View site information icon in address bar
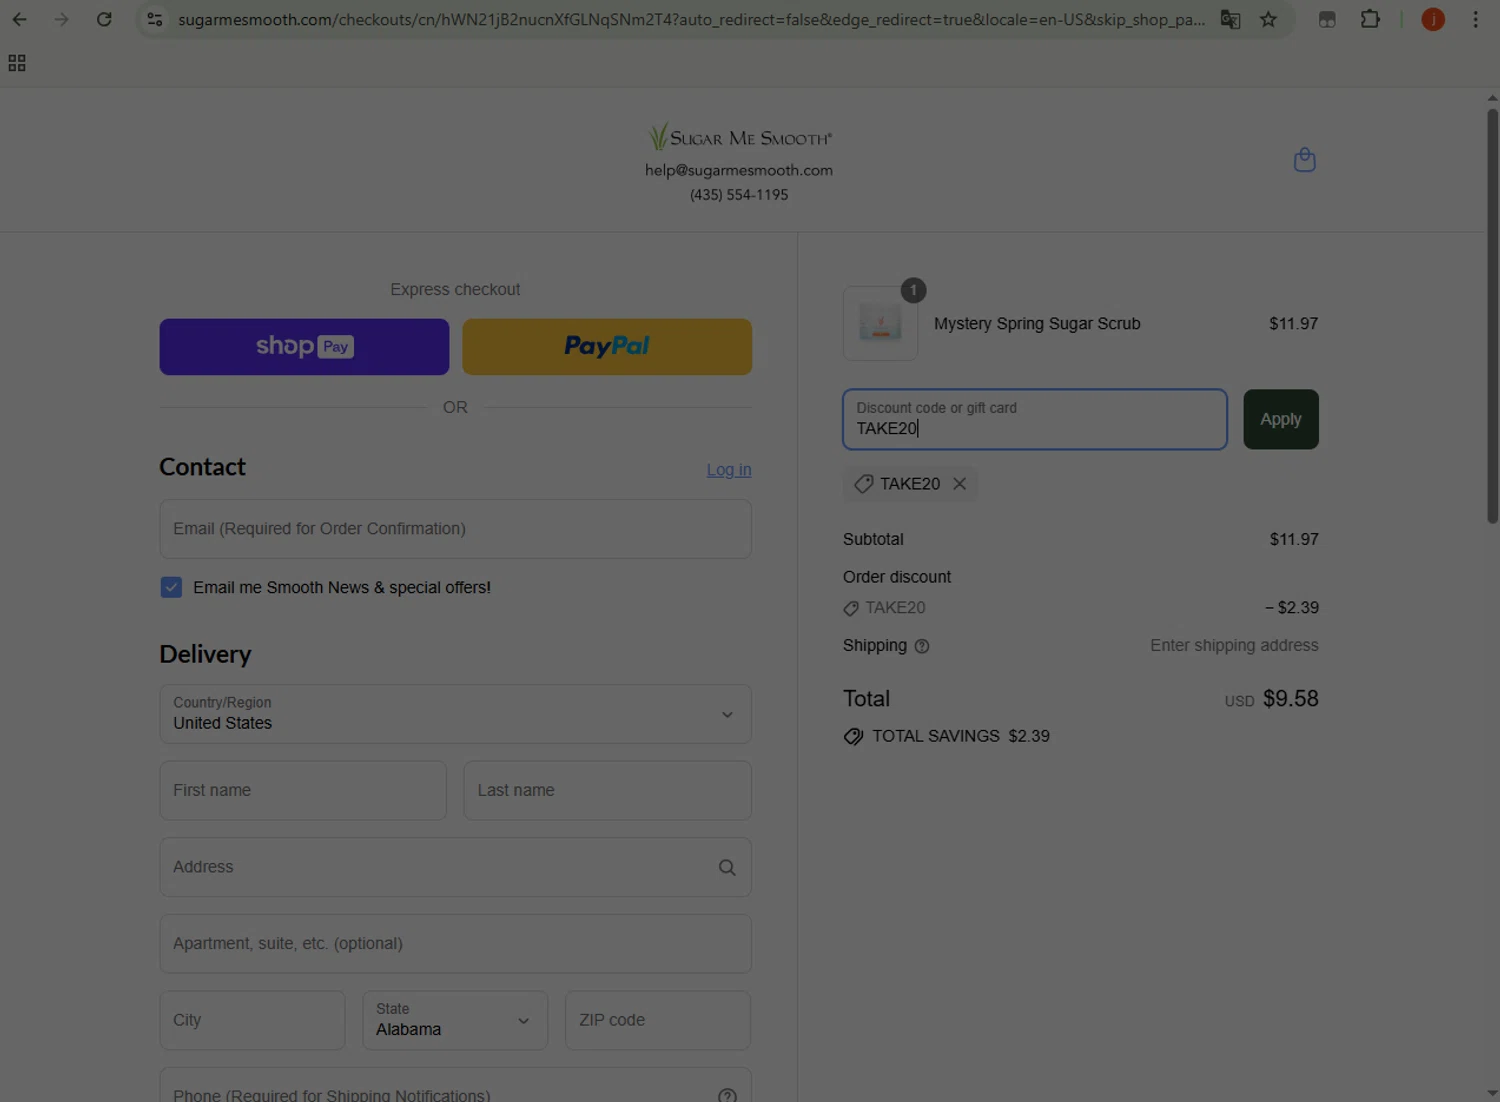 coord(154,19)
